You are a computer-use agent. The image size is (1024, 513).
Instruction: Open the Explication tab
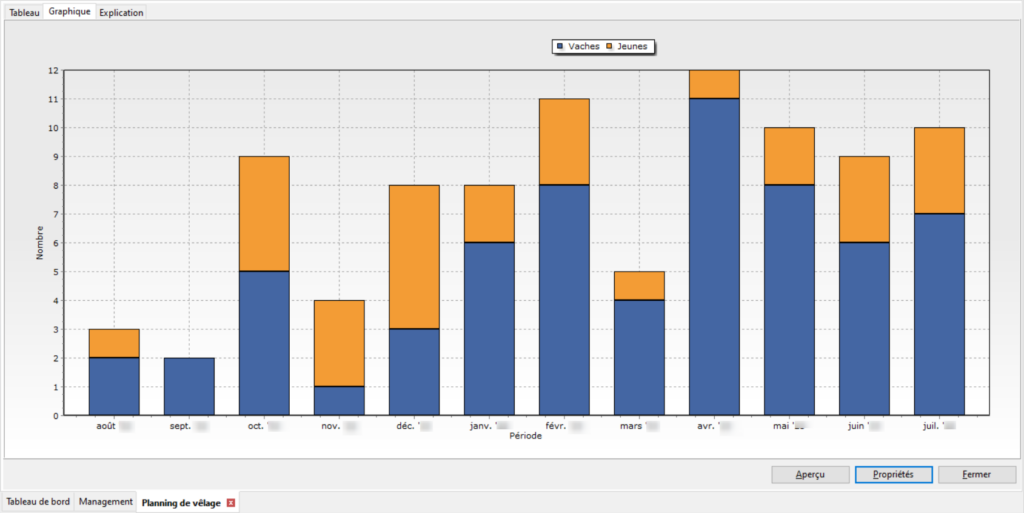121,12
